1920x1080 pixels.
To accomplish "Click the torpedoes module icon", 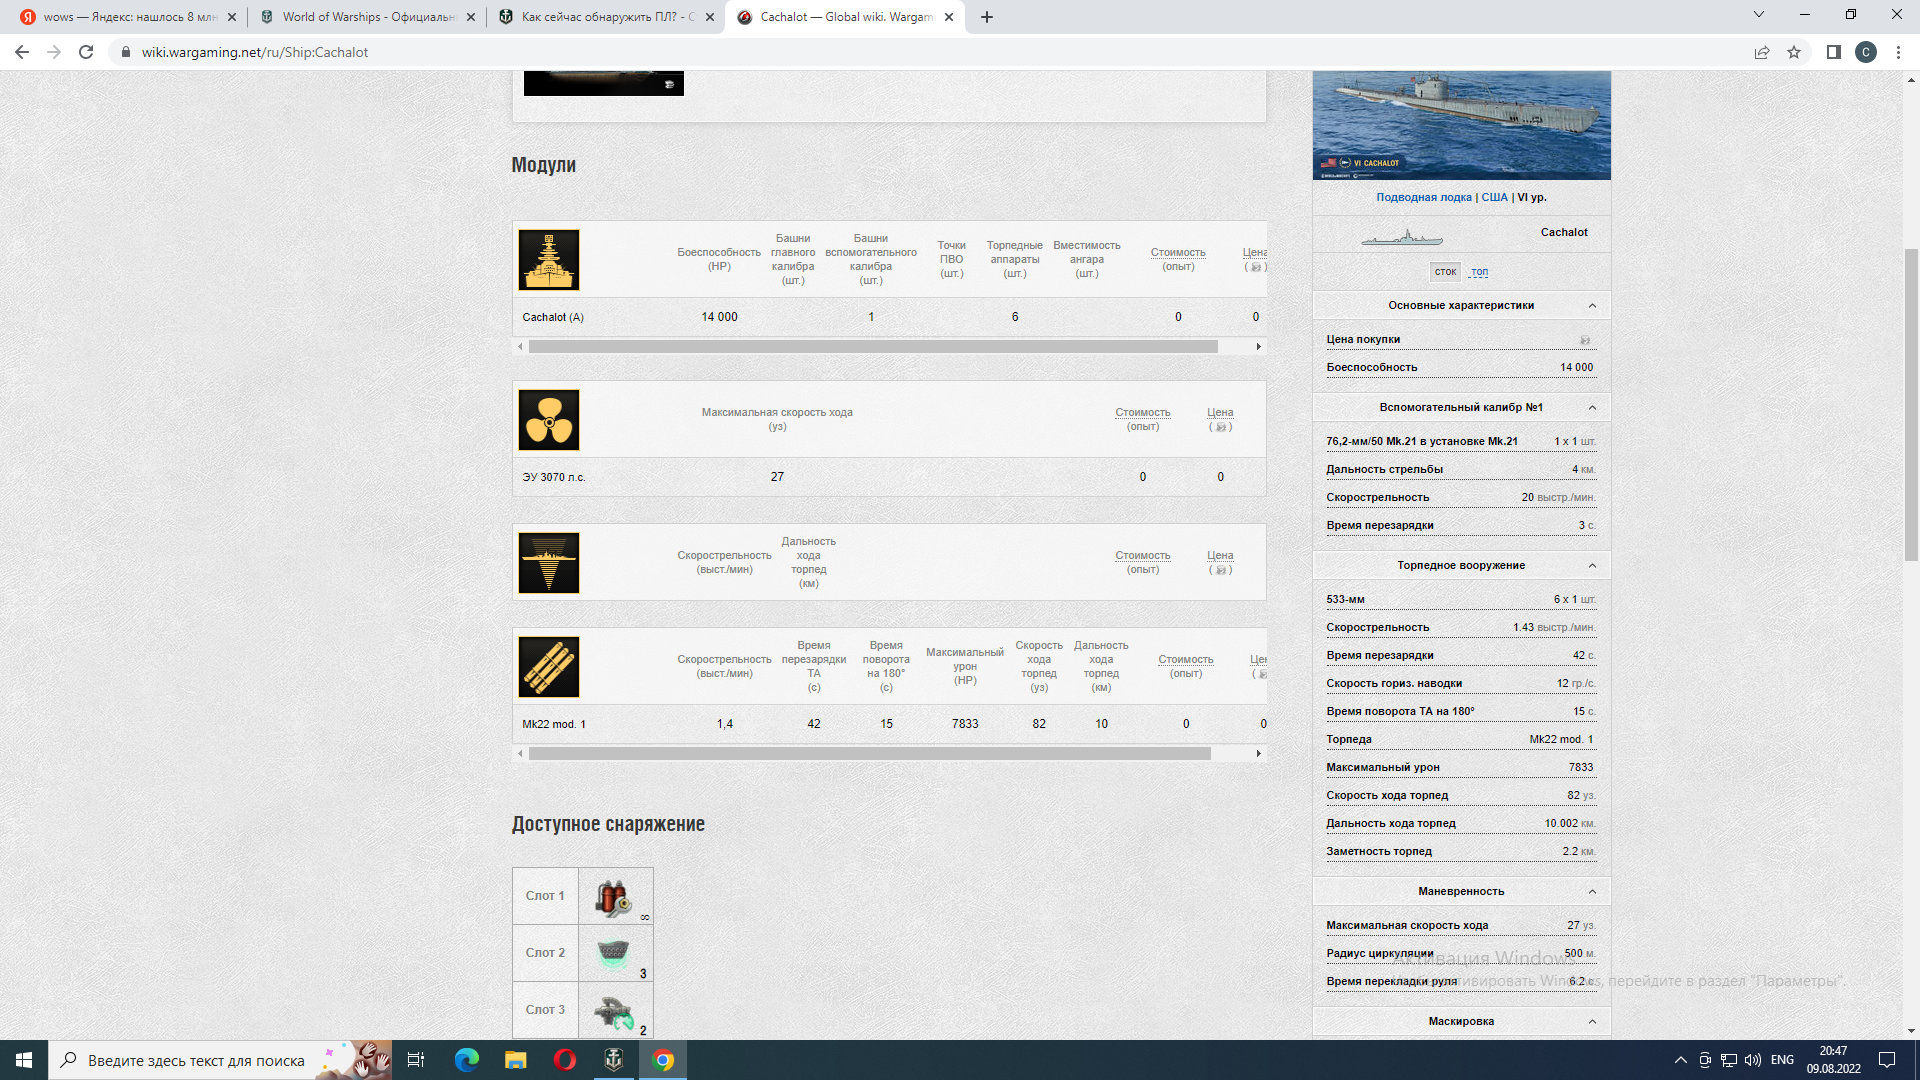I will point(548,667).
